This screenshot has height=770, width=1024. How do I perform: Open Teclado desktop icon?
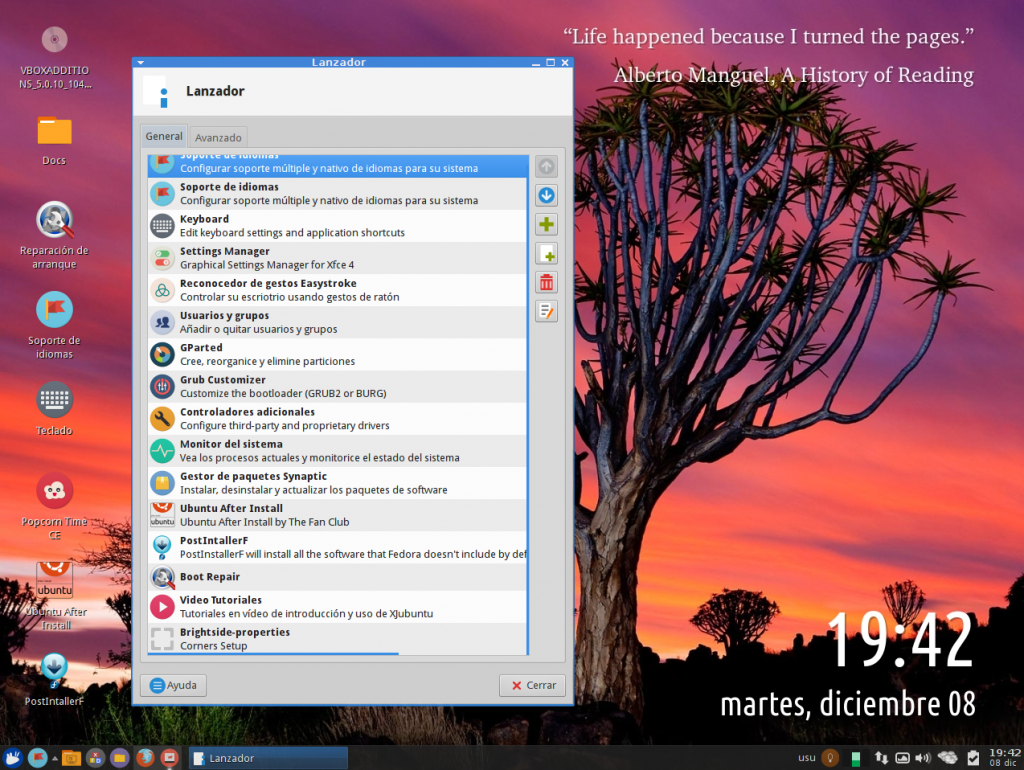[x=54, y=399]
